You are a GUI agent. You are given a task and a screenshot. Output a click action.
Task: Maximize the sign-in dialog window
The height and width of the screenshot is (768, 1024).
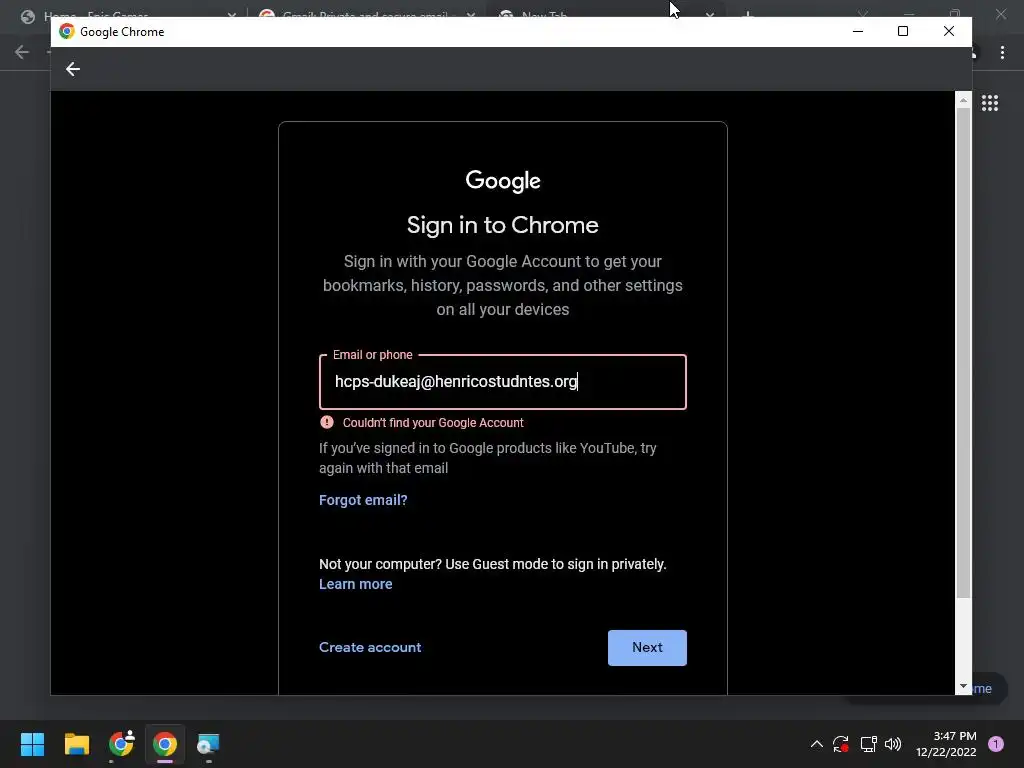(903, 31)
